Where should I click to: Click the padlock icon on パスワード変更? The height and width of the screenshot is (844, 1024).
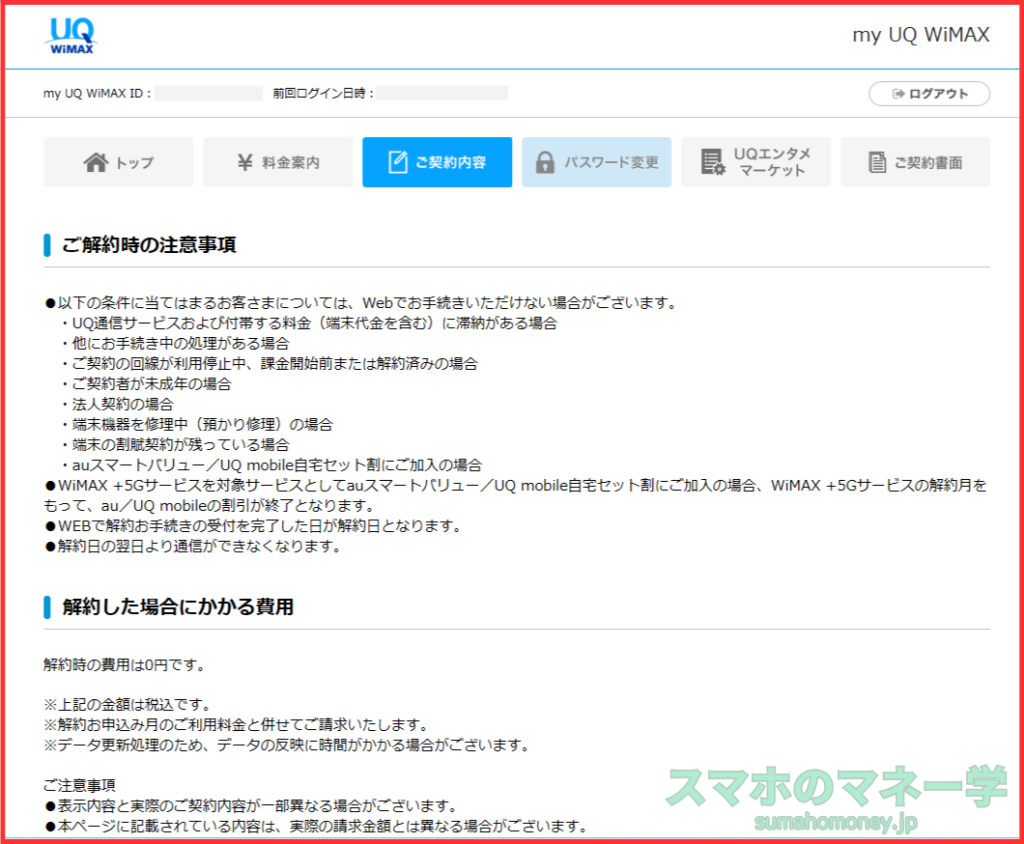pos(545,162)
